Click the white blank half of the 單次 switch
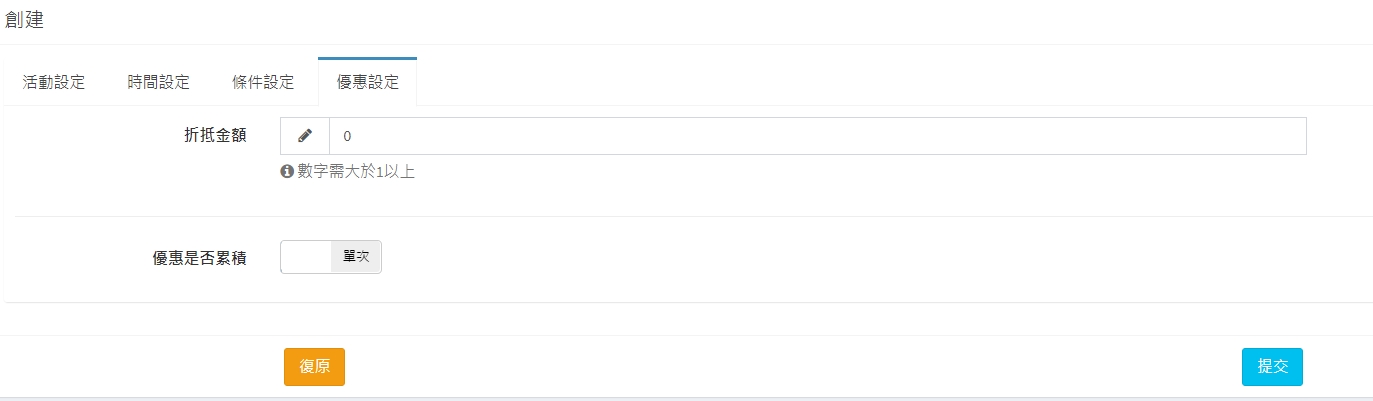 (x=306, y=257)
